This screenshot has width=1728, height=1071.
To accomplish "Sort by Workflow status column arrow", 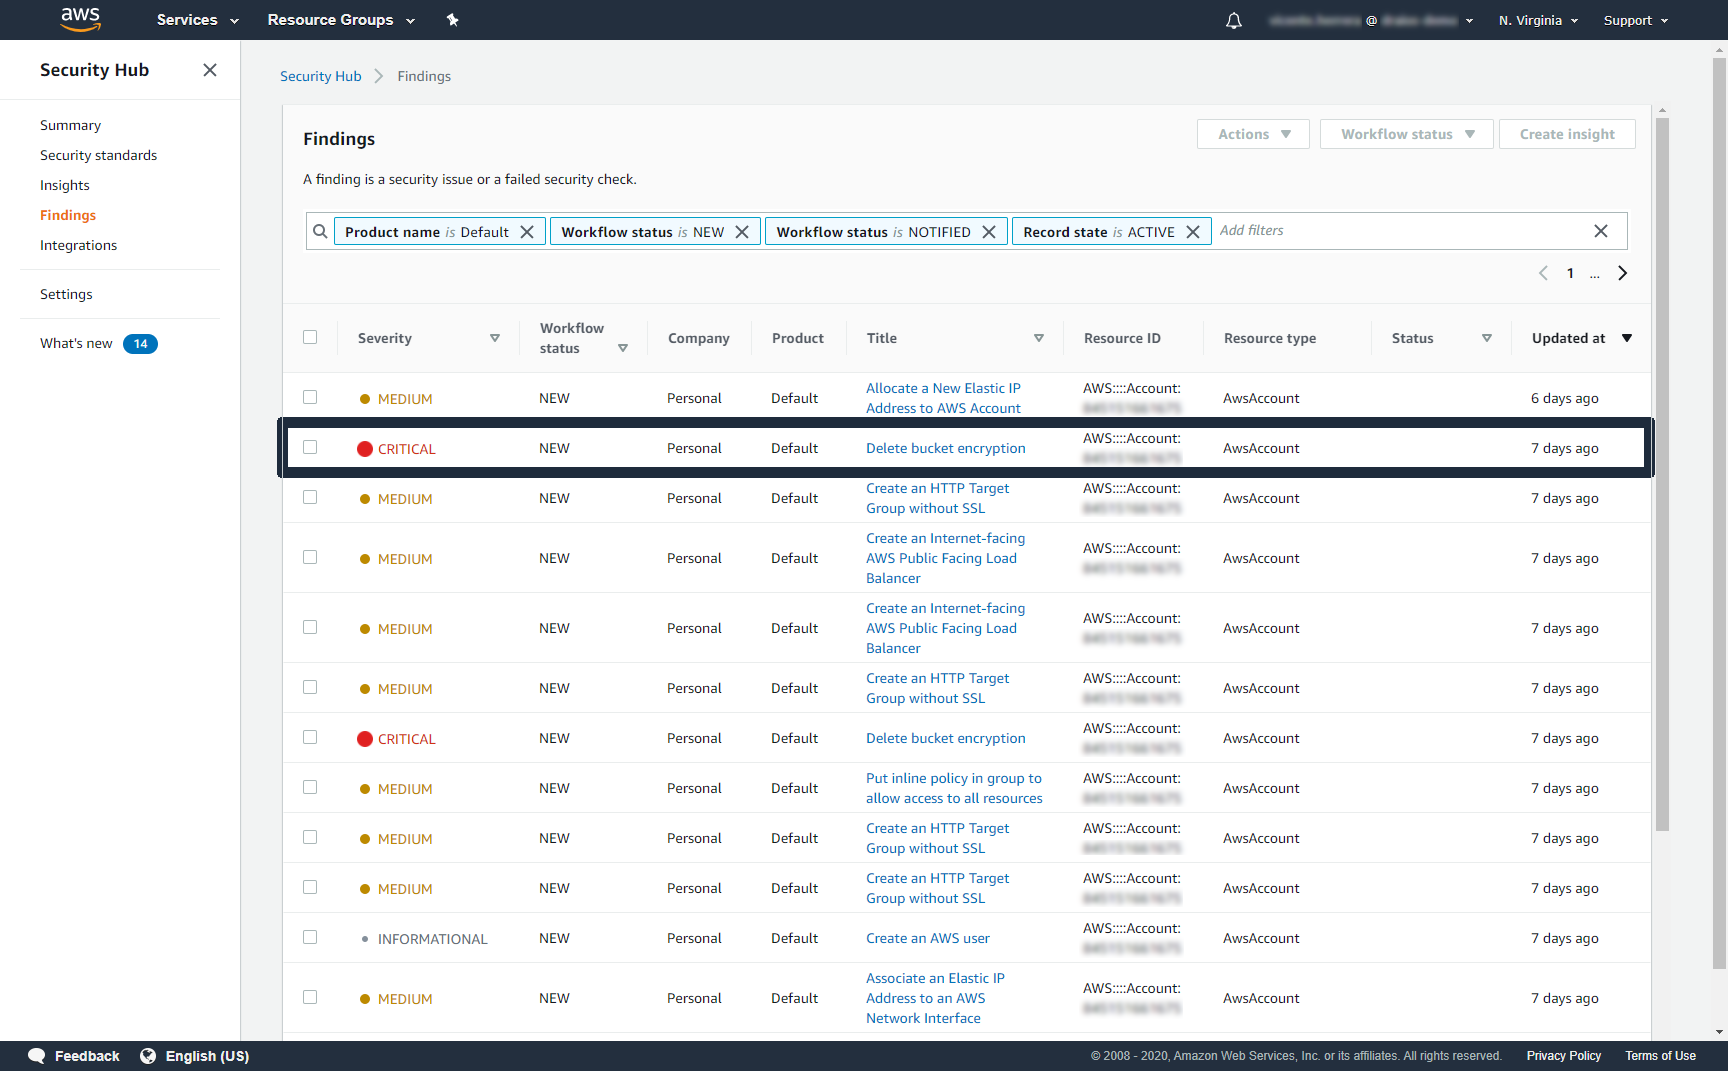I will (623, 348).
